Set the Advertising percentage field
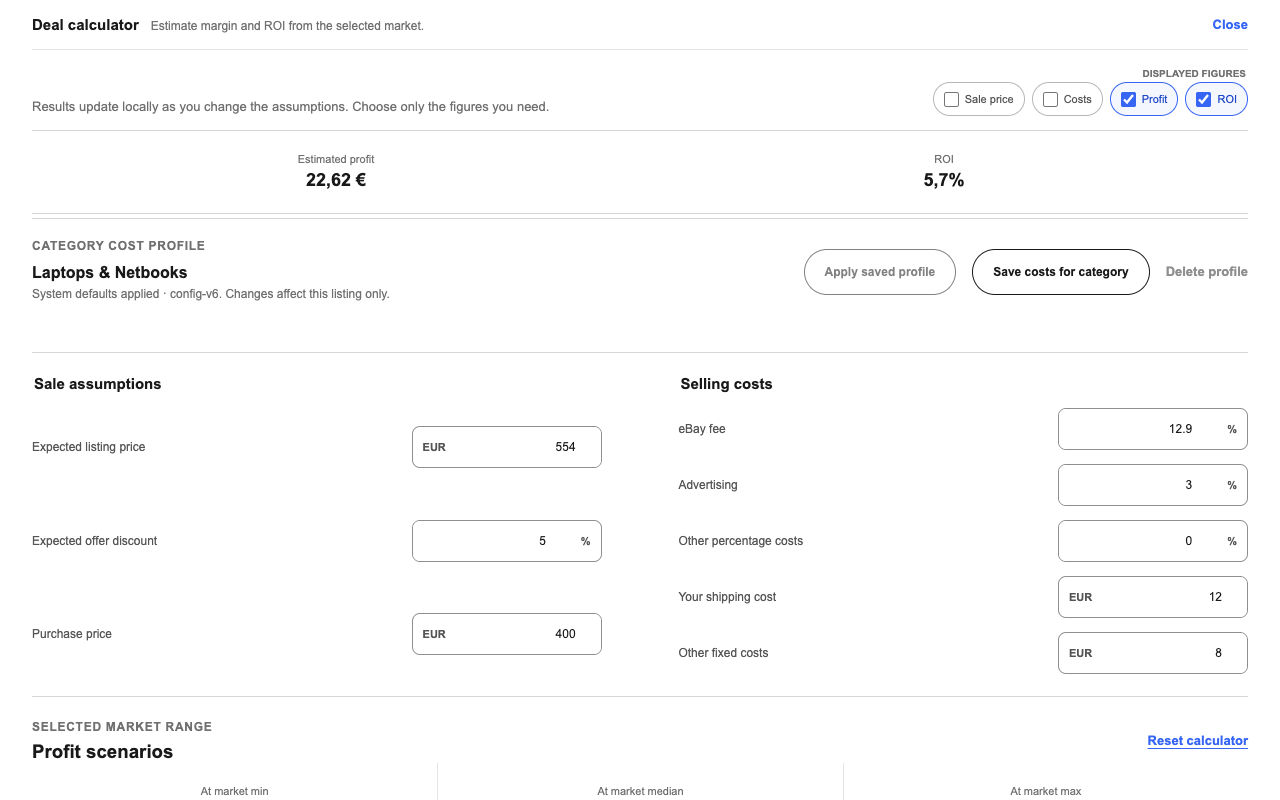This screenshot has width=1280, height=800. coord(1153,485)
